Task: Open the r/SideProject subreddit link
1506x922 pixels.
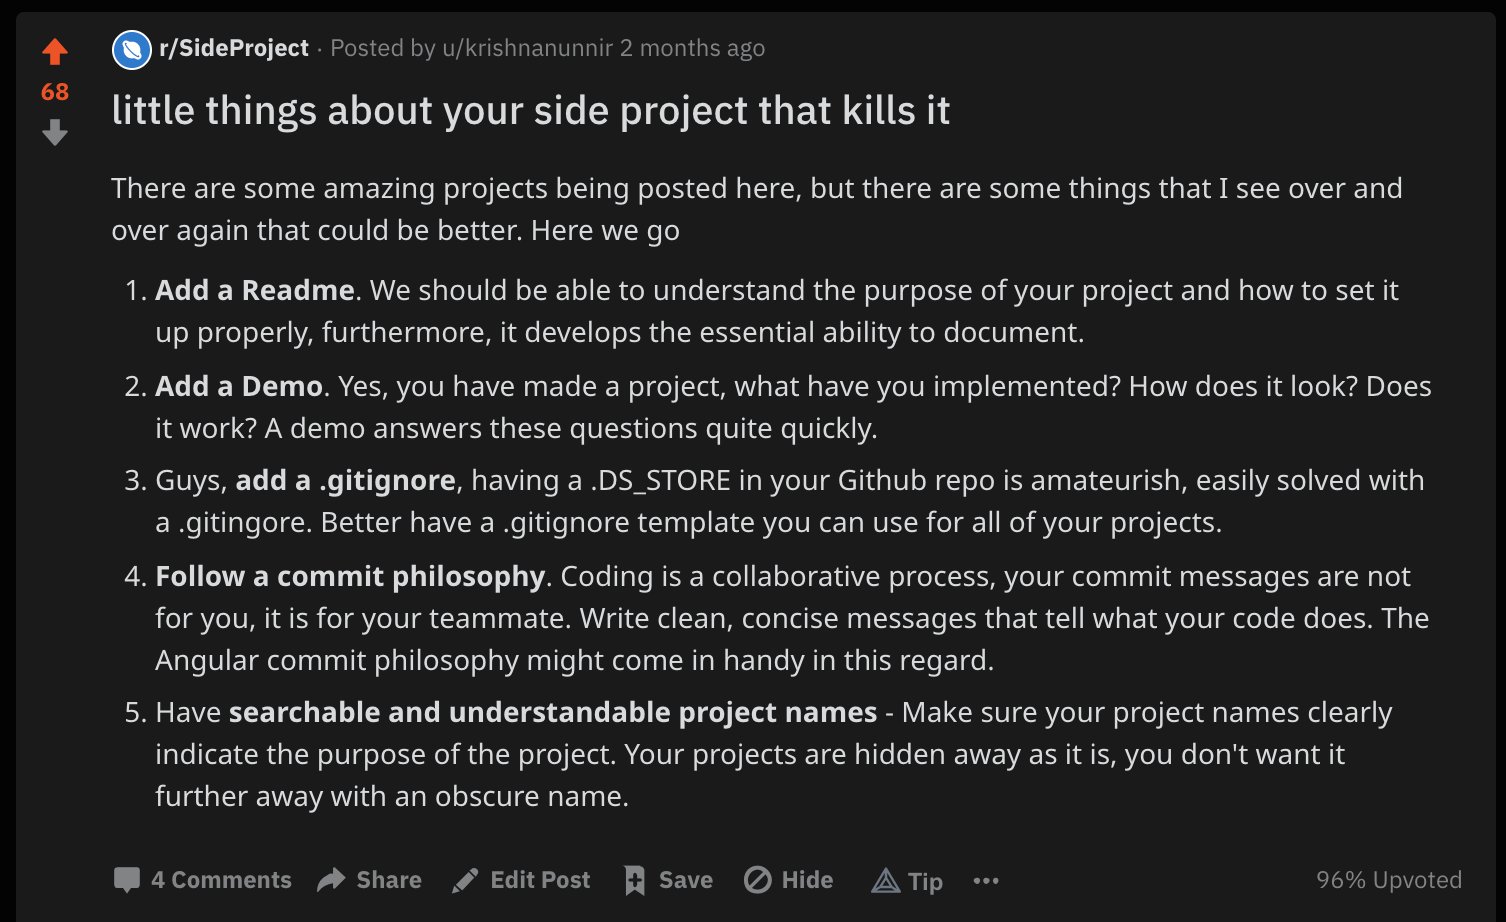Action: tap(234, 48)
